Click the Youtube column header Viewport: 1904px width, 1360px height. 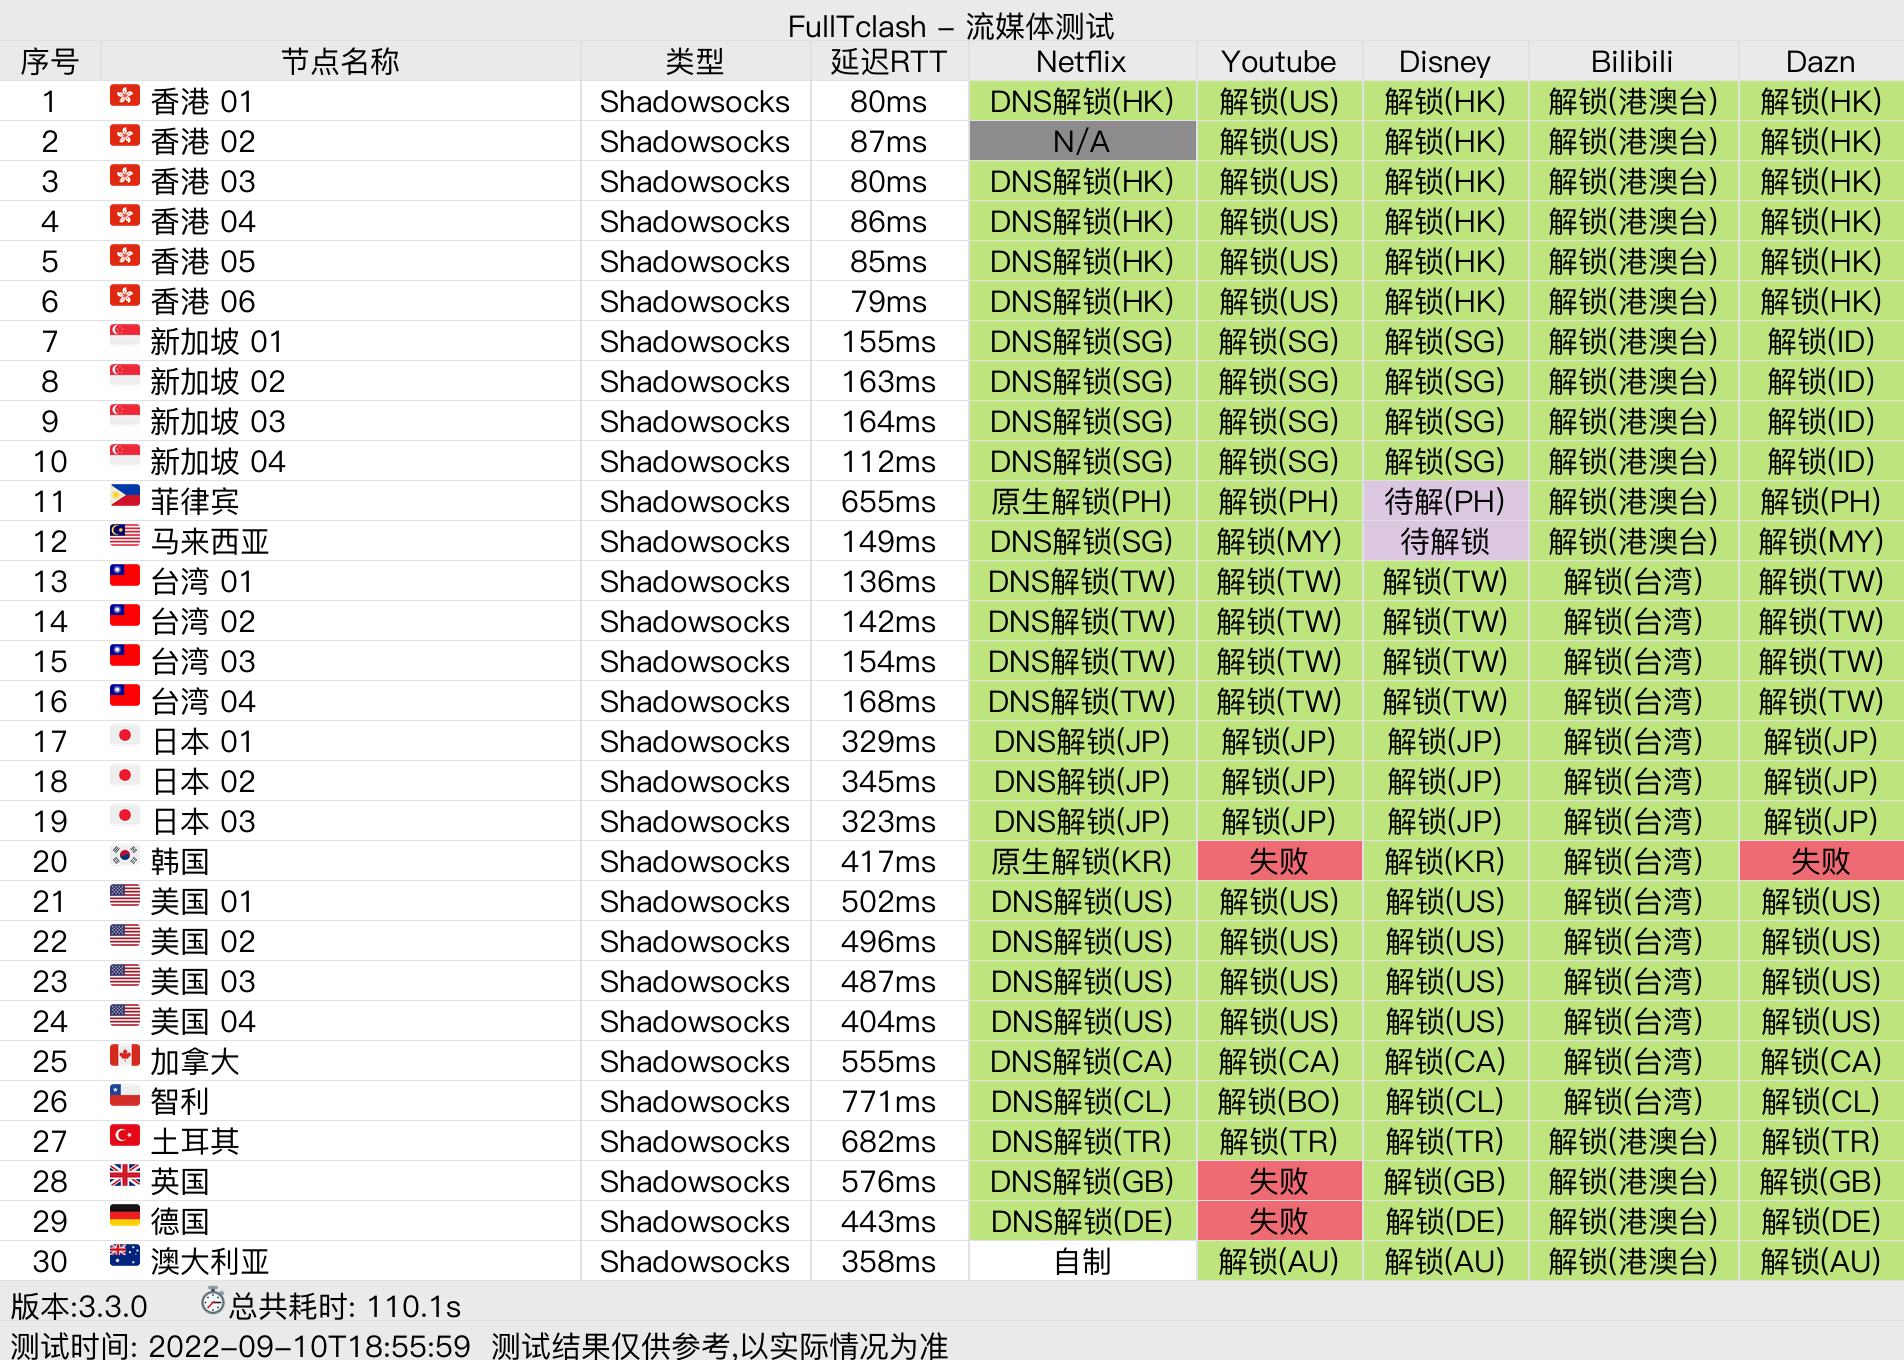(x=1279, y=61)
